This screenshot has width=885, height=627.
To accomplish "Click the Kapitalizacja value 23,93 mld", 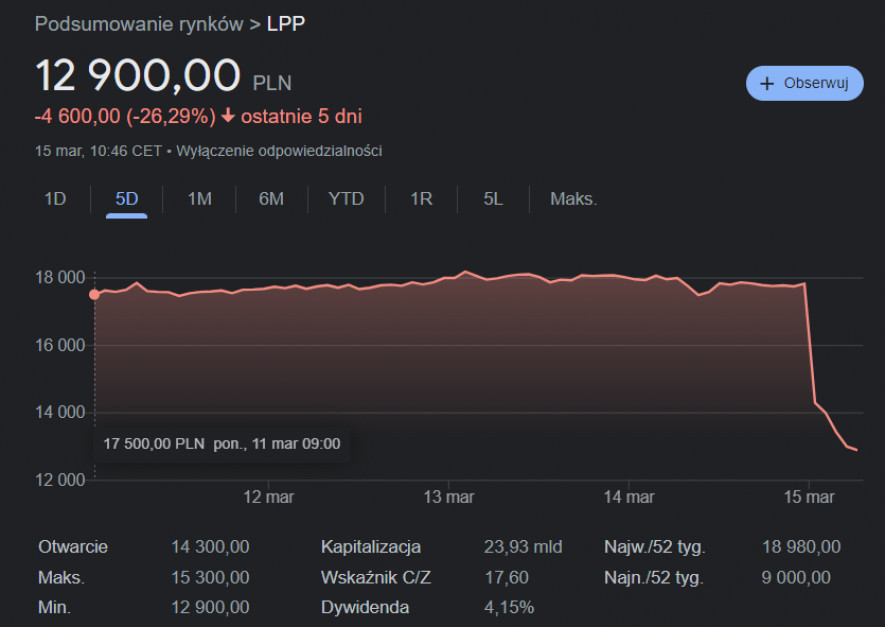I will [x=523, y=546].
